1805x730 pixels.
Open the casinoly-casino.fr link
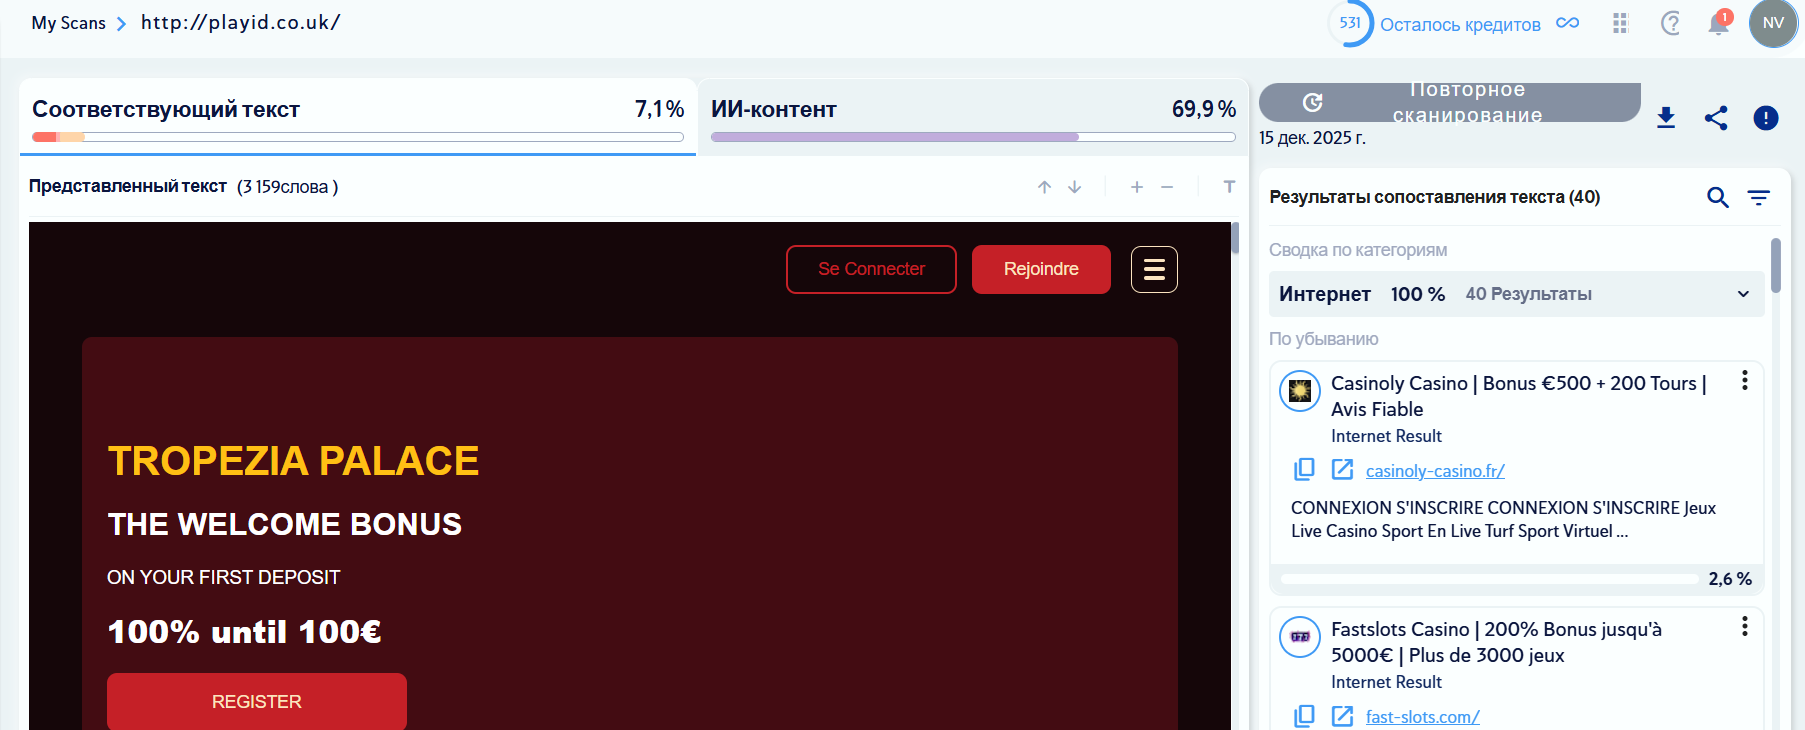1435,471
